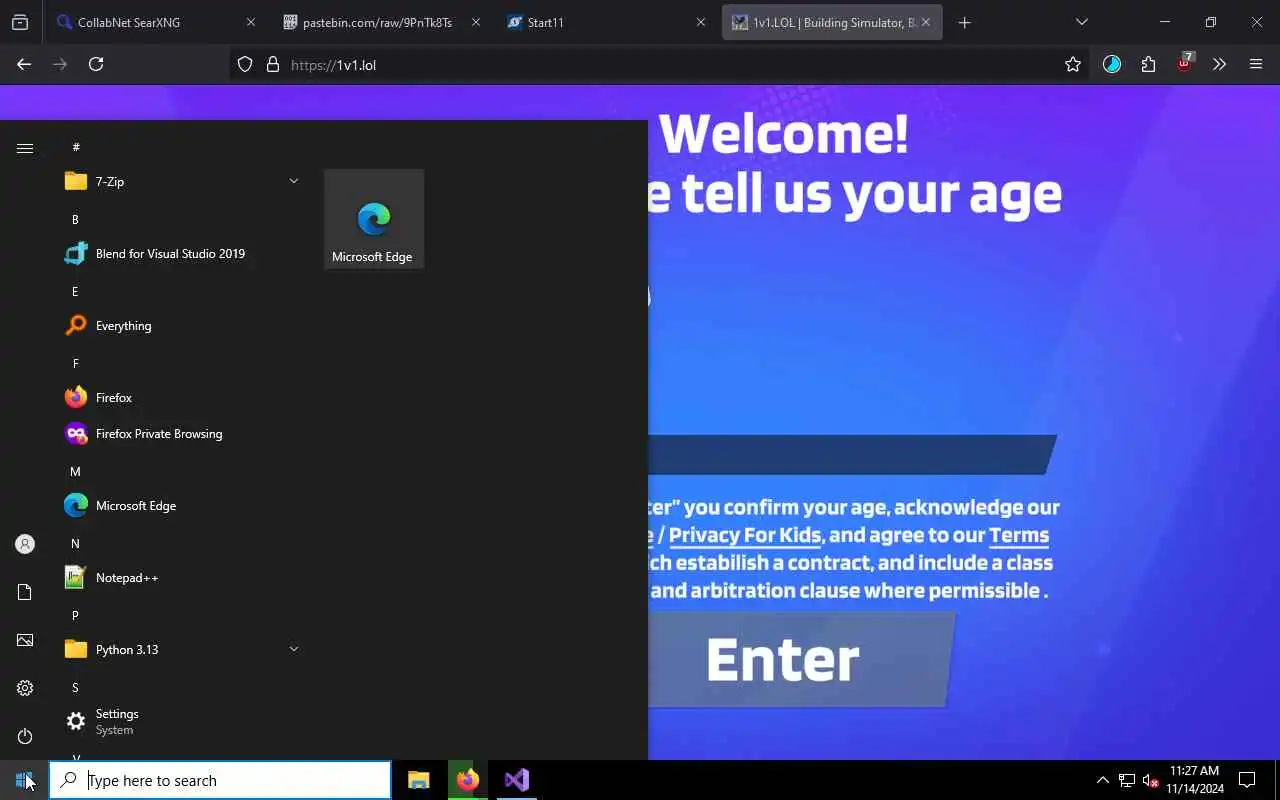Show more tools overflow chevron

[1219, 64]
